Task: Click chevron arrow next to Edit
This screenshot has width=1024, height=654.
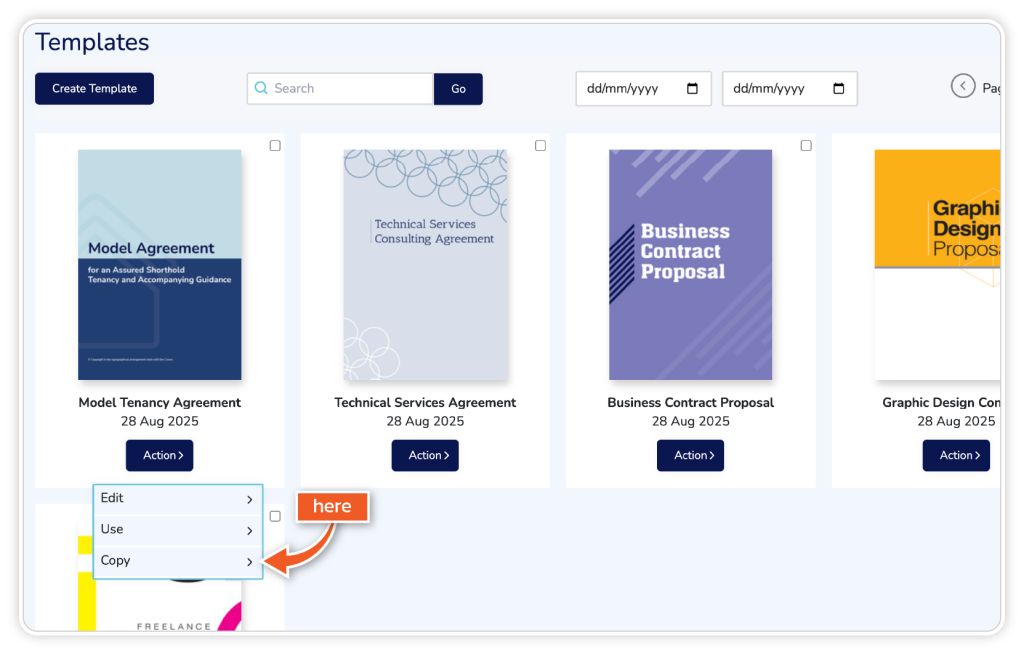Action: tap(249, 499)
